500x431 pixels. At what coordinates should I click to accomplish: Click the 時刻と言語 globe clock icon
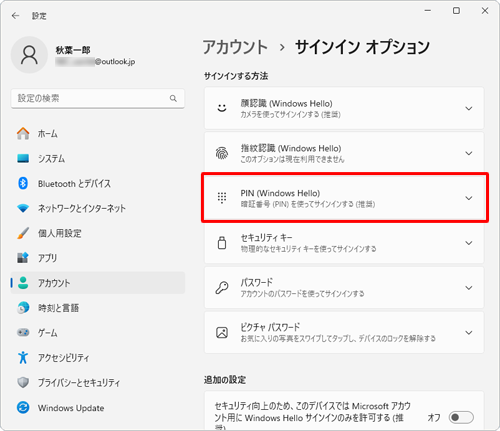tap(23, 308)
